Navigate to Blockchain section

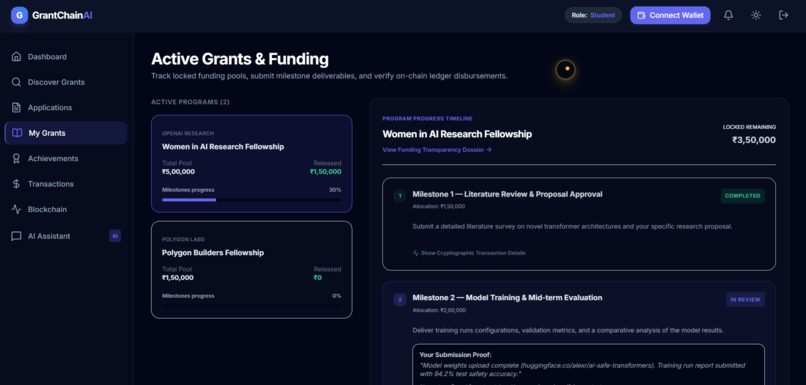point(66,209)
